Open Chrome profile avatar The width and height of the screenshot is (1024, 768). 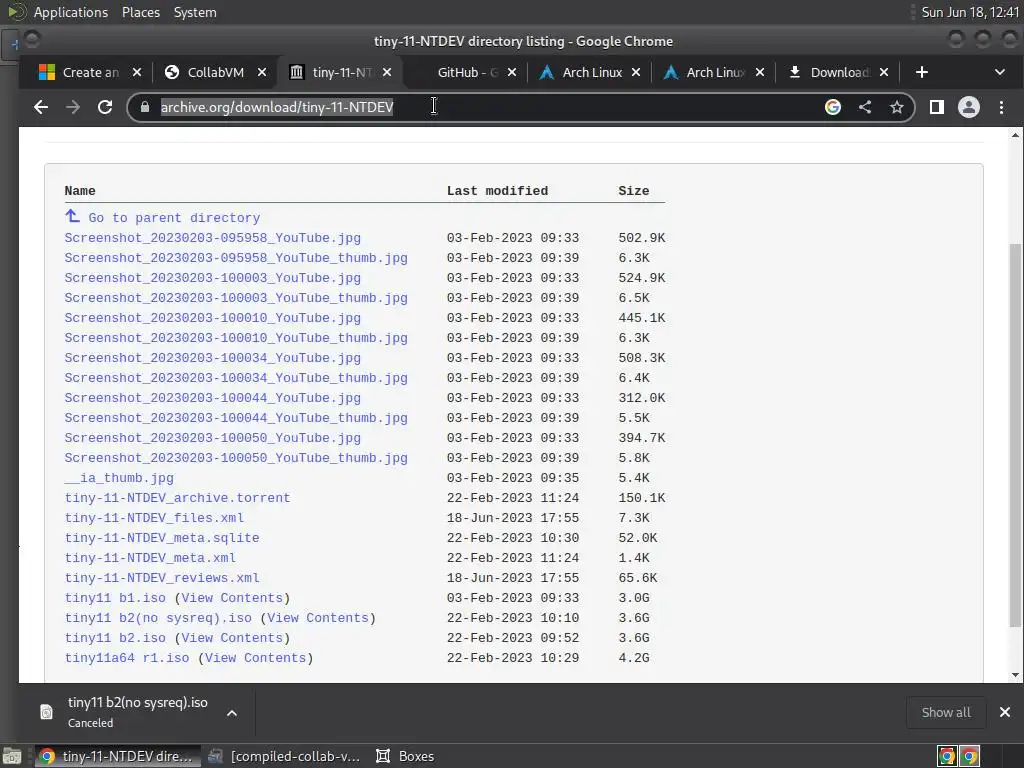tap(968, 107)
